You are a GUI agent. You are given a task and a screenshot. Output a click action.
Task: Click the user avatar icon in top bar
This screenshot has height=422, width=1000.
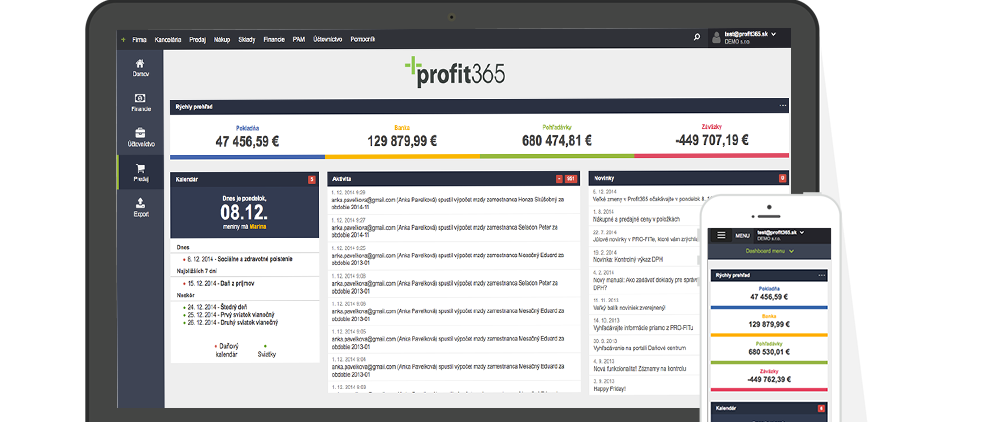pos(717,37)
